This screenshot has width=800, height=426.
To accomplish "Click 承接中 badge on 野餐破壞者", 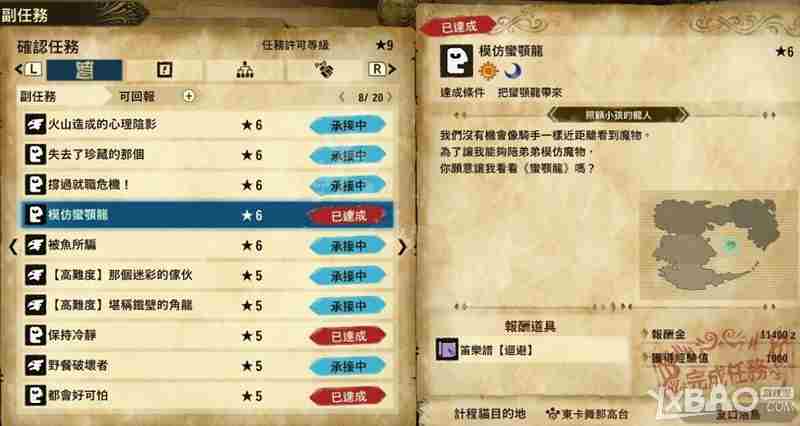I will [x=348, y=366].
